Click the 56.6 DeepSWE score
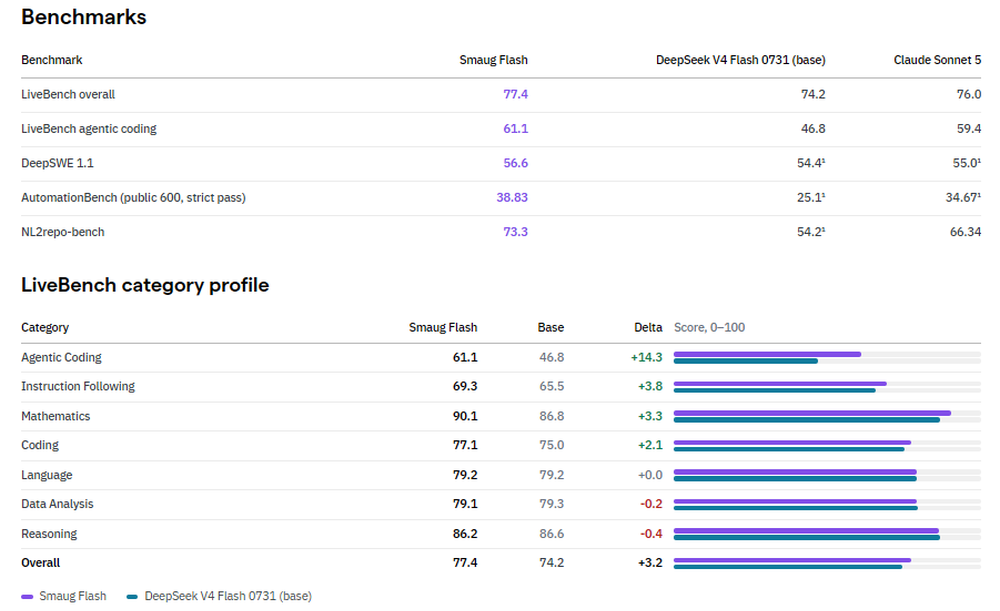 pyautogui.click(x=515, y=163)
